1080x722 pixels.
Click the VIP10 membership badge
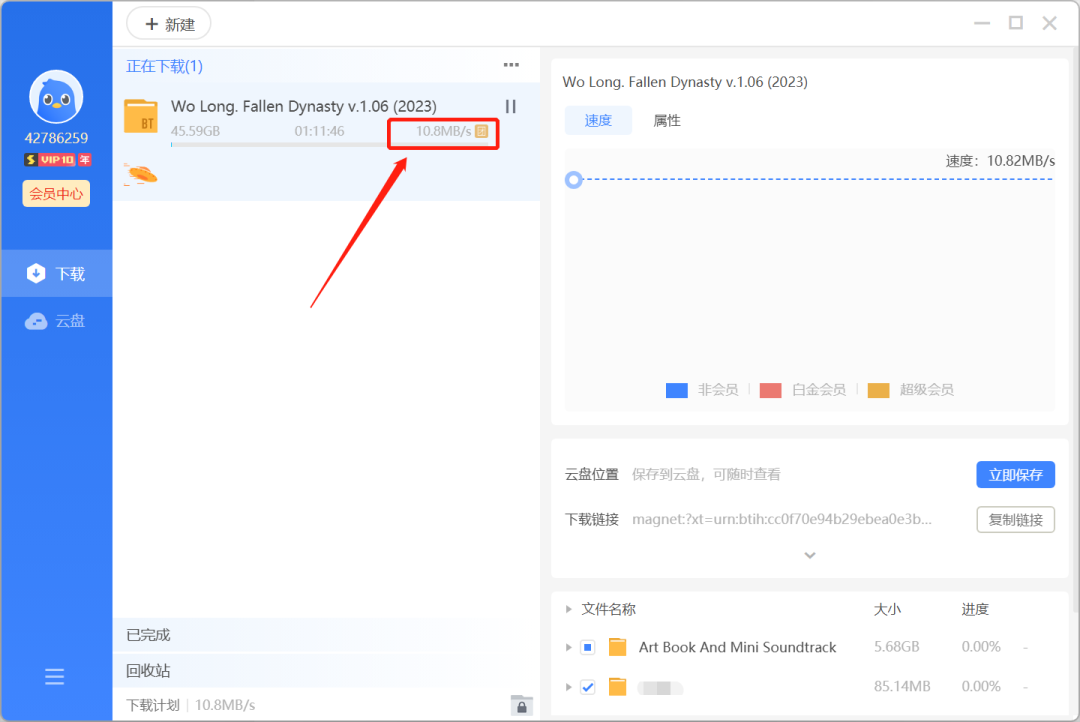pos(57,160)
